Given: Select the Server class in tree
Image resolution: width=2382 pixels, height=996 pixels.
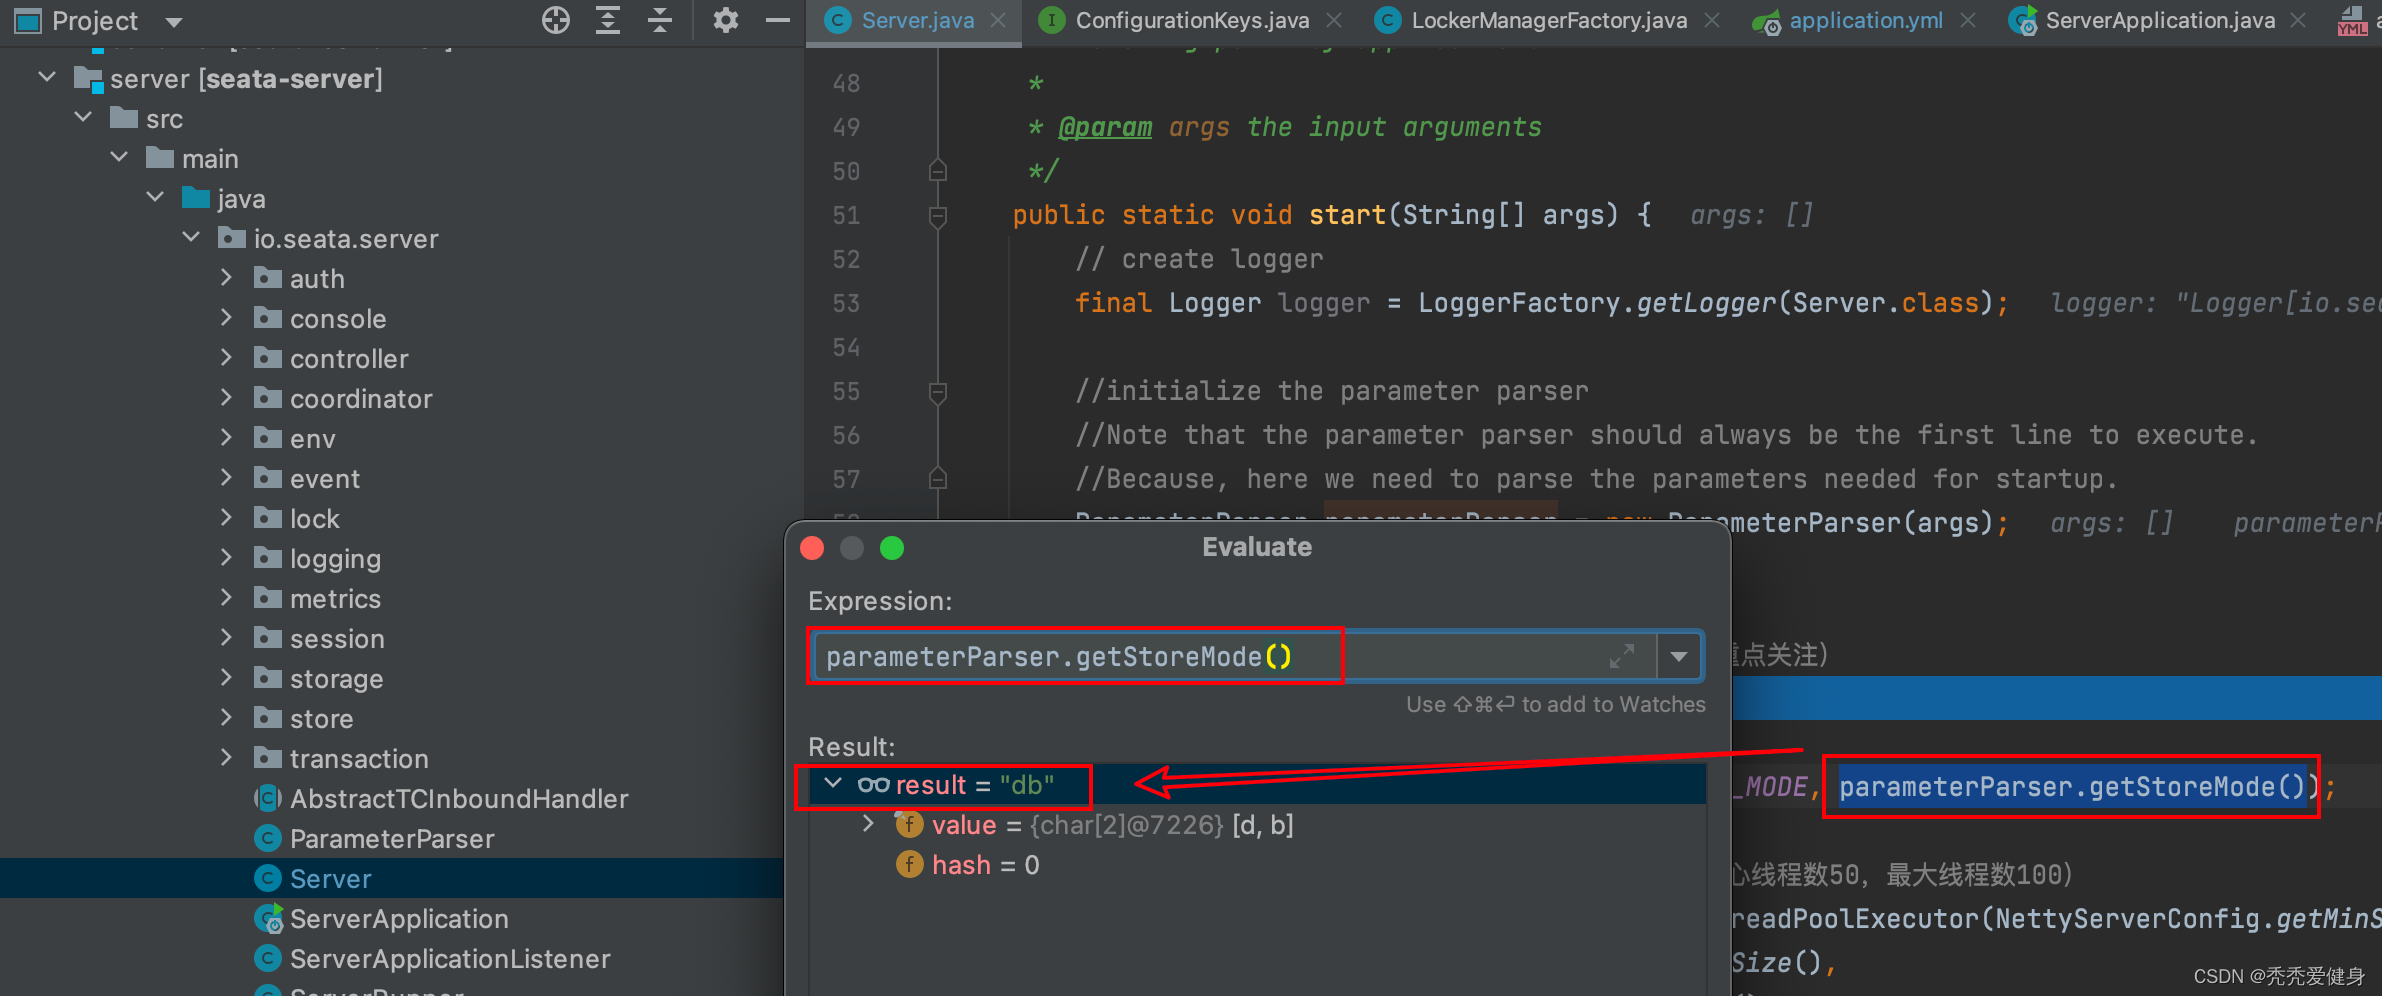Looking at the screenshot, I should pos(330,879).
